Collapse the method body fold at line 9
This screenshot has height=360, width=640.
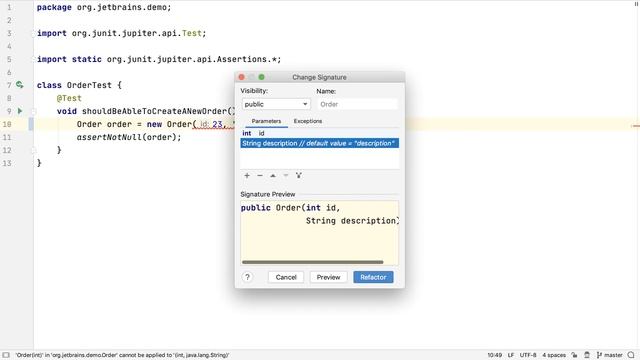(x=34, y=111)
